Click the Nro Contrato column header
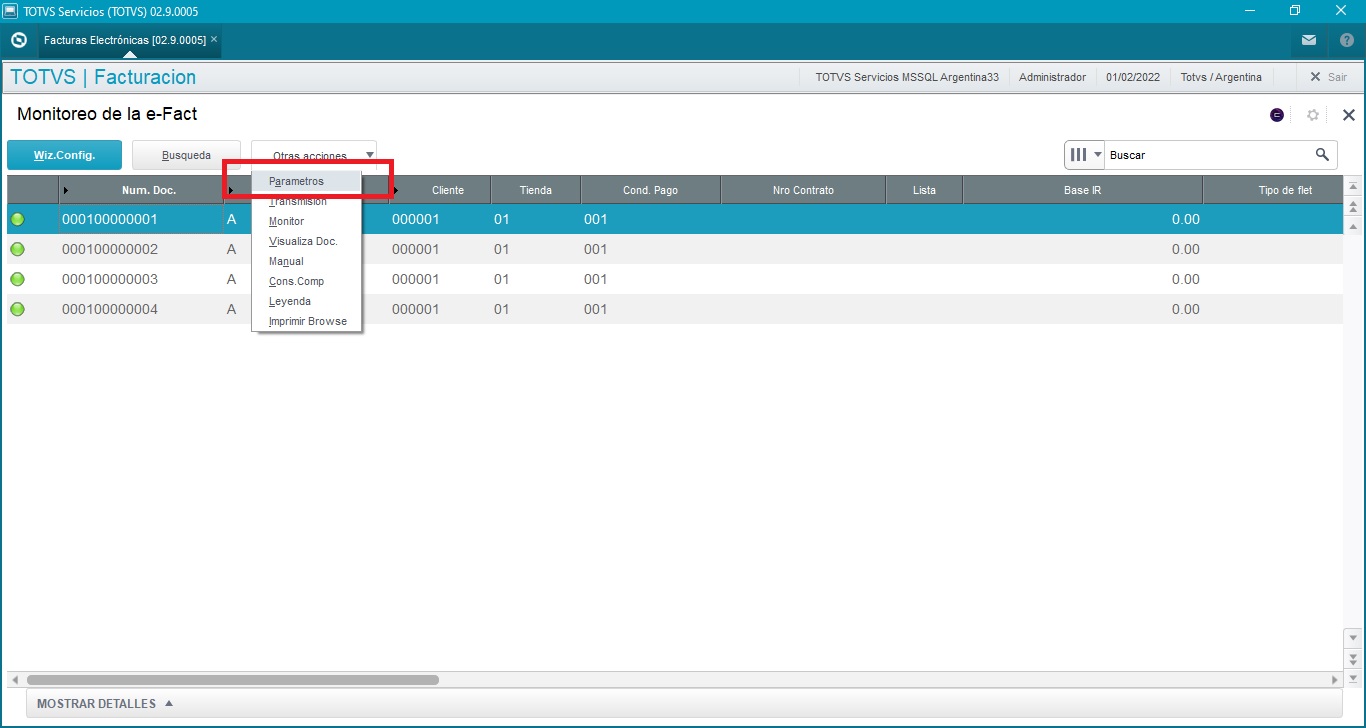This screenshot has width=1366, height=728. coord(803,190)
